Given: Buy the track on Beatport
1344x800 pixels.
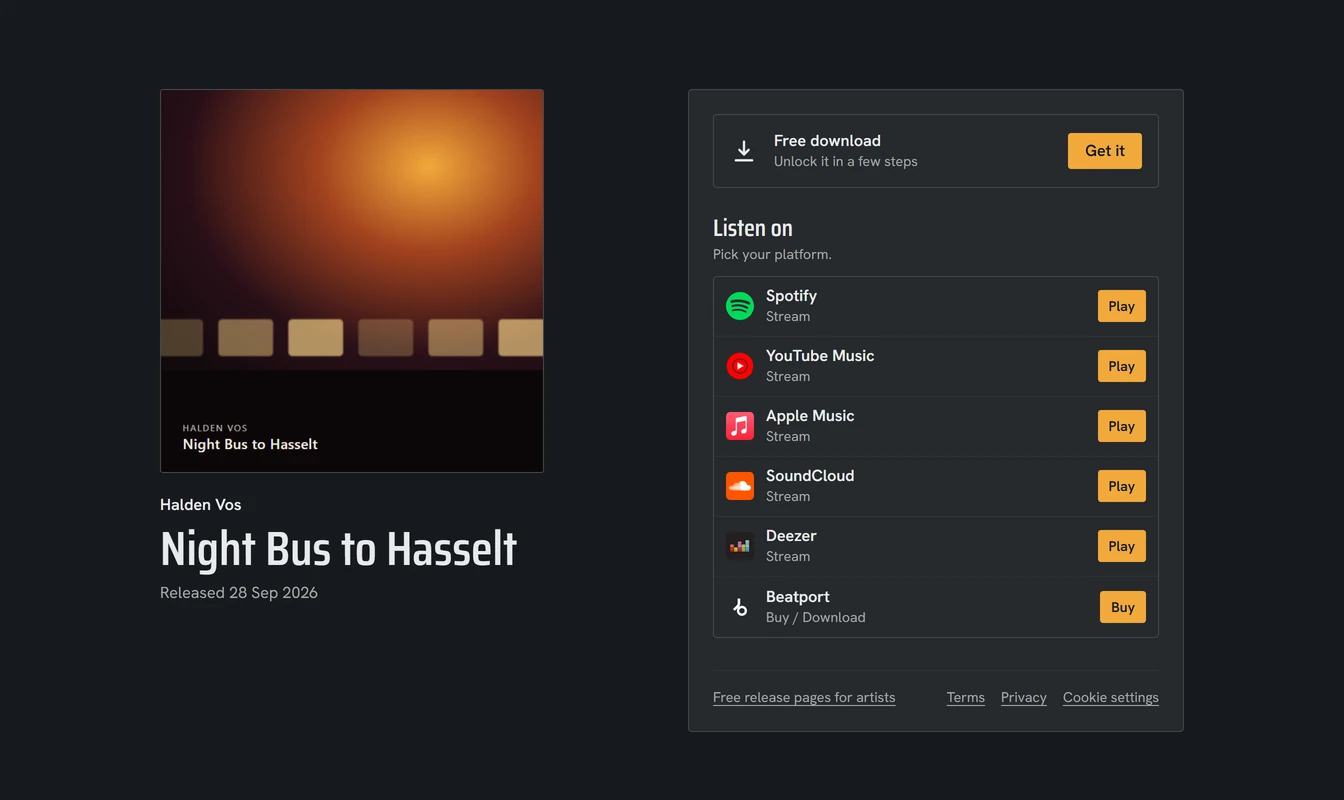Looking at the screenshot, I should point(1123,607).
